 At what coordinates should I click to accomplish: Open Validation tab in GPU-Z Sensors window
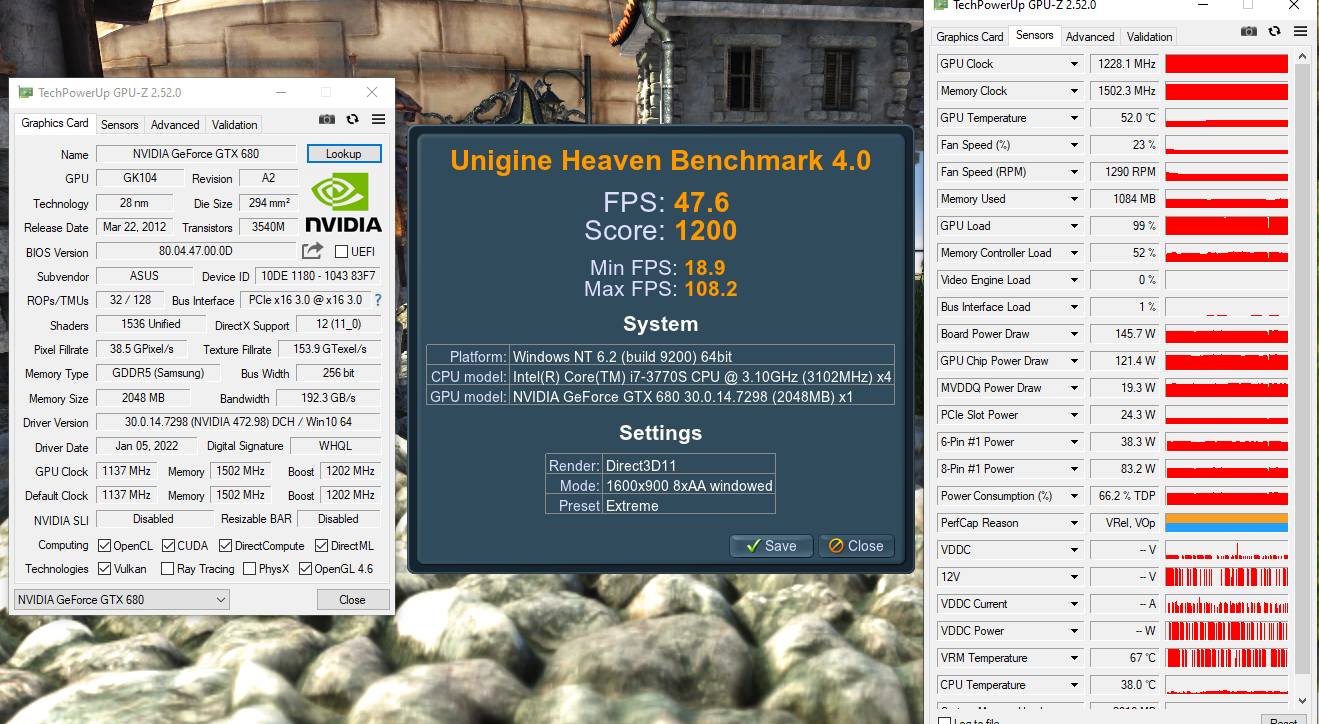point(1150,37)
